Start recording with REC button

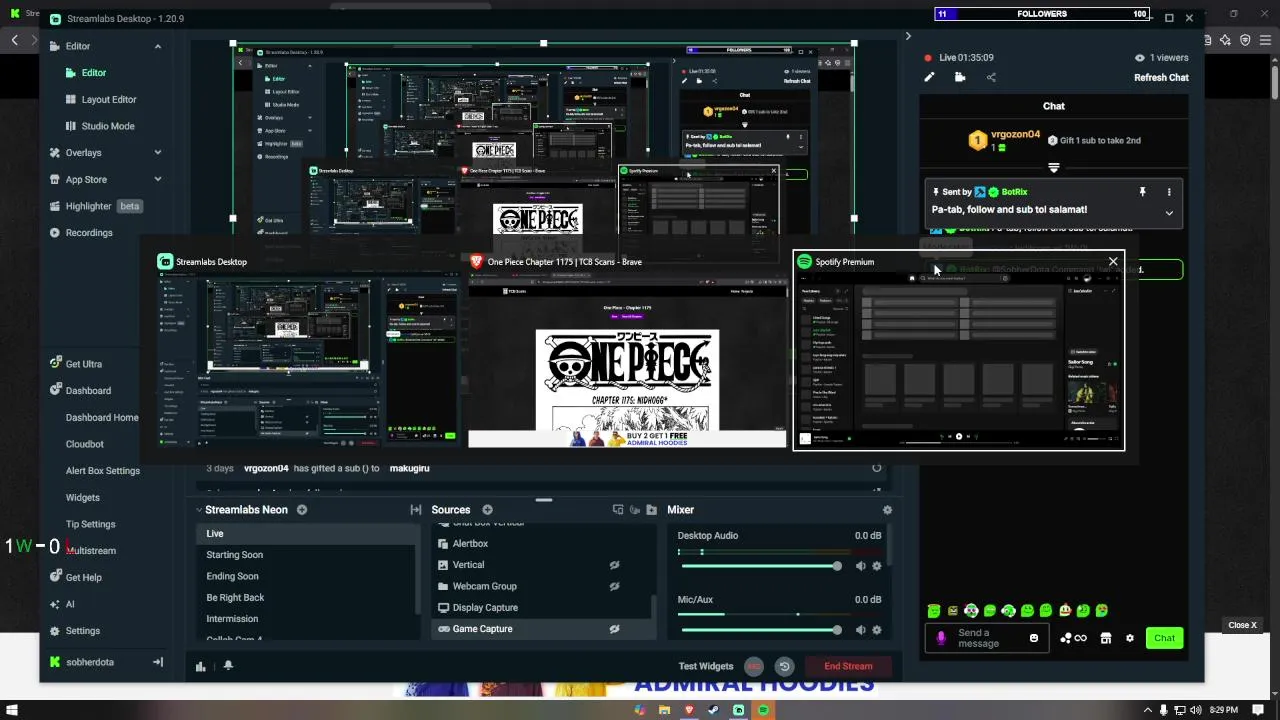coord(754,666)
